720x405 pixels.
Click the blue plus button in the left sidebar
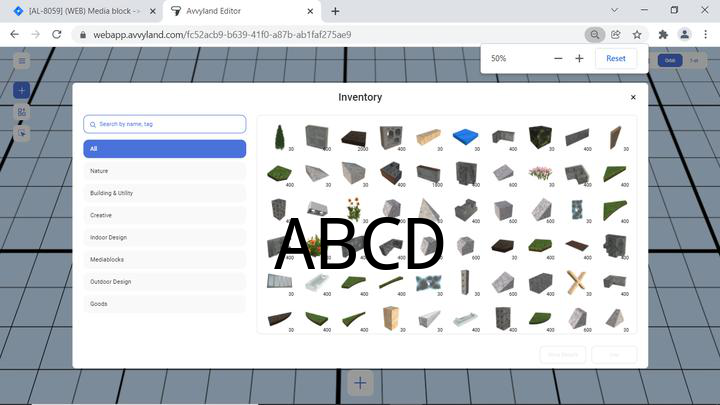pos(22,90)
